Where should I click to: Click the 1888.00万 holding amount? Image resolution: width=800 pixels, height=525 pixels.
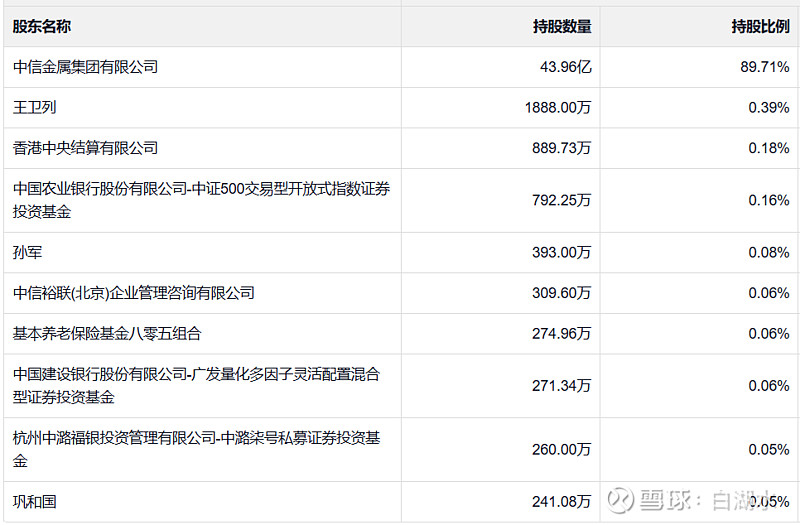coord(558,107)
